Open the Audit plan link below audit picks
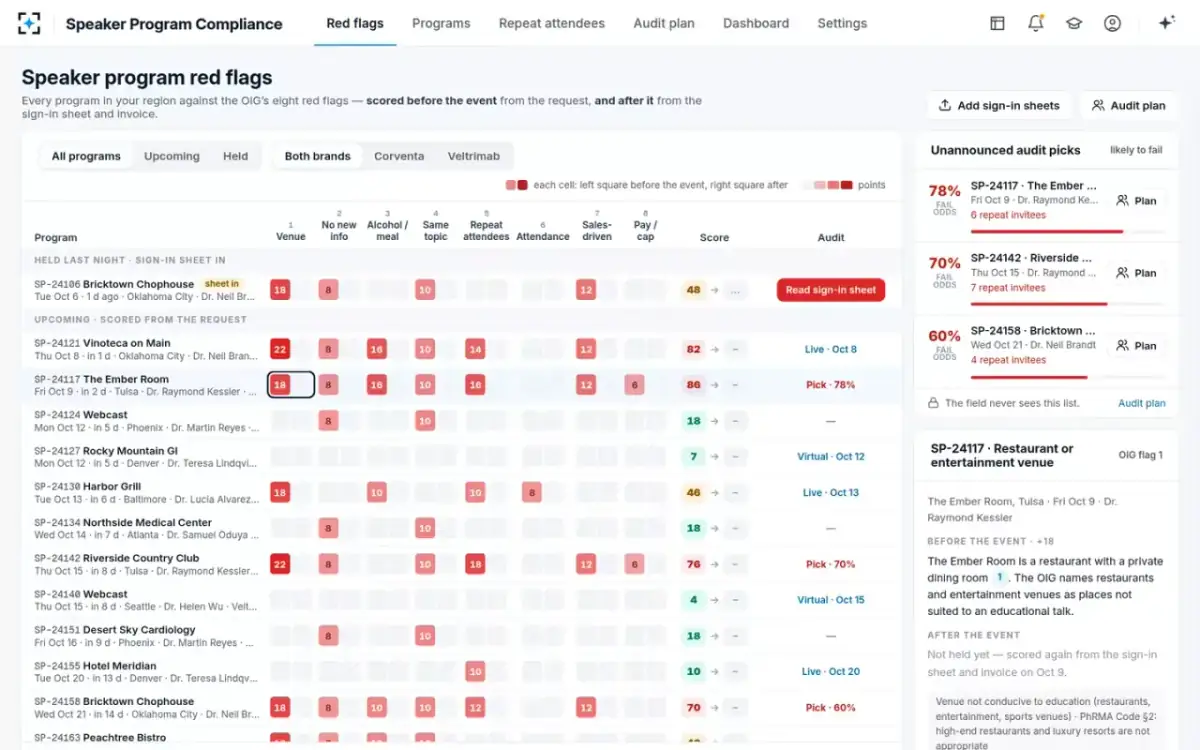Image resolution: width=1200 pixels, height=750 pixels. click(x=1142, y=403)
